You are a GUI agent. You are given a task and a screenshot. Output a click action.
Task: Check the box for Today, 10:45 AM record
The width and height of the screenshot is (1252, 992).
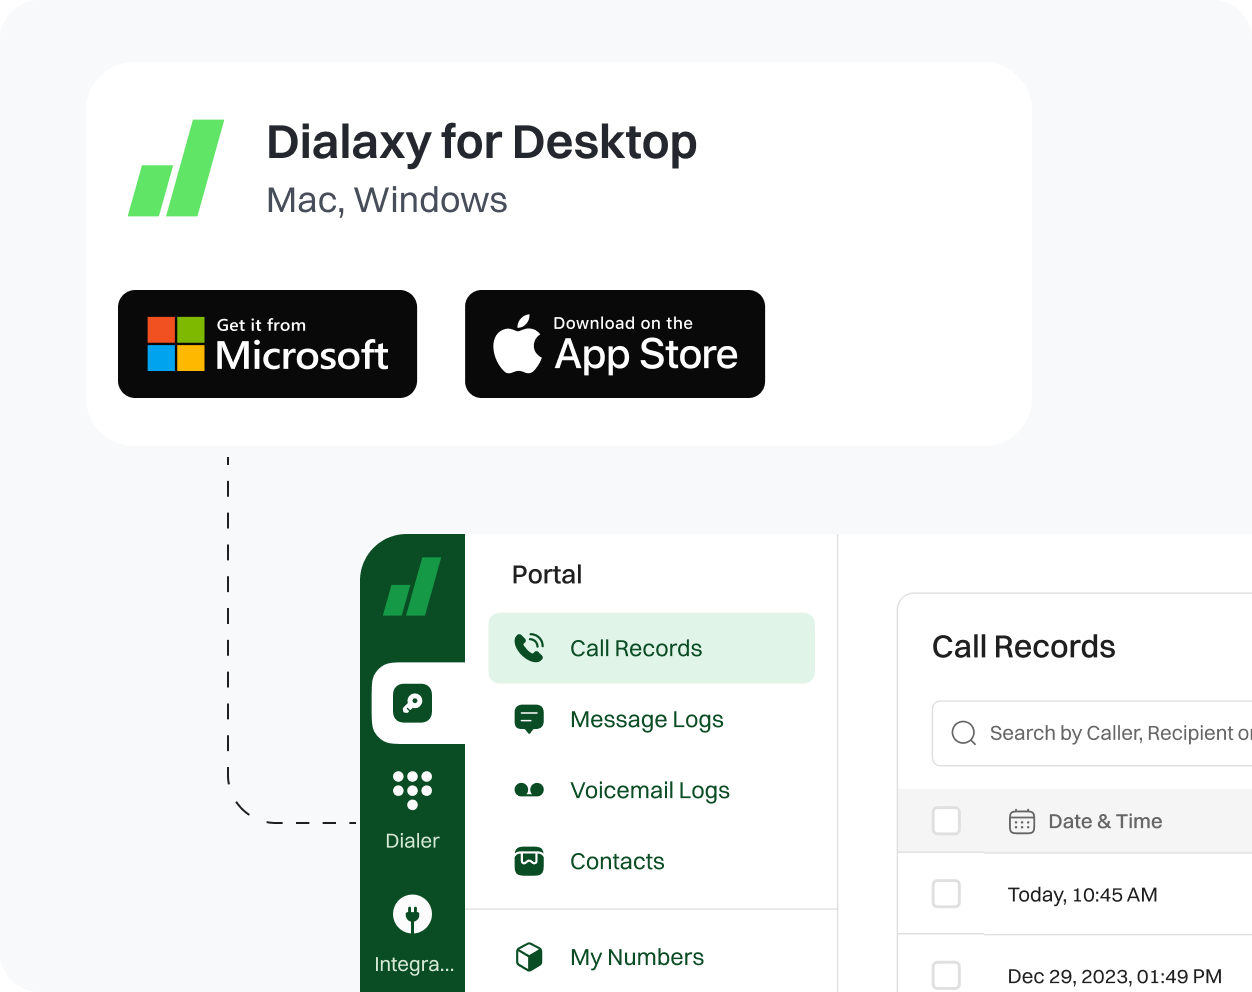click(x=945, y=893)
